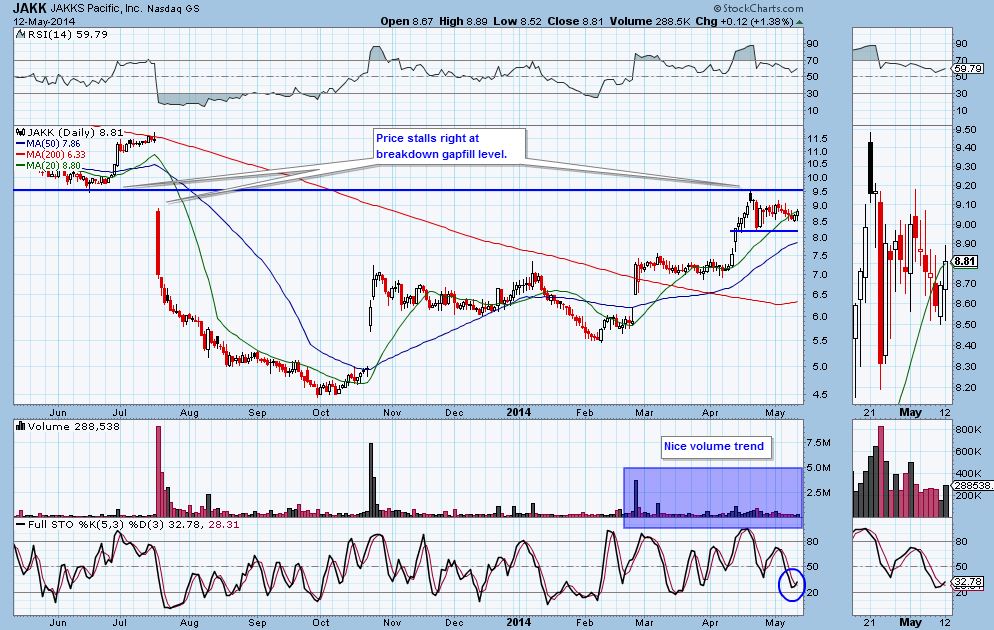Click the boxed '8.81' last-price tag
The height and width of the screenshot is (630, 994).
965,261
